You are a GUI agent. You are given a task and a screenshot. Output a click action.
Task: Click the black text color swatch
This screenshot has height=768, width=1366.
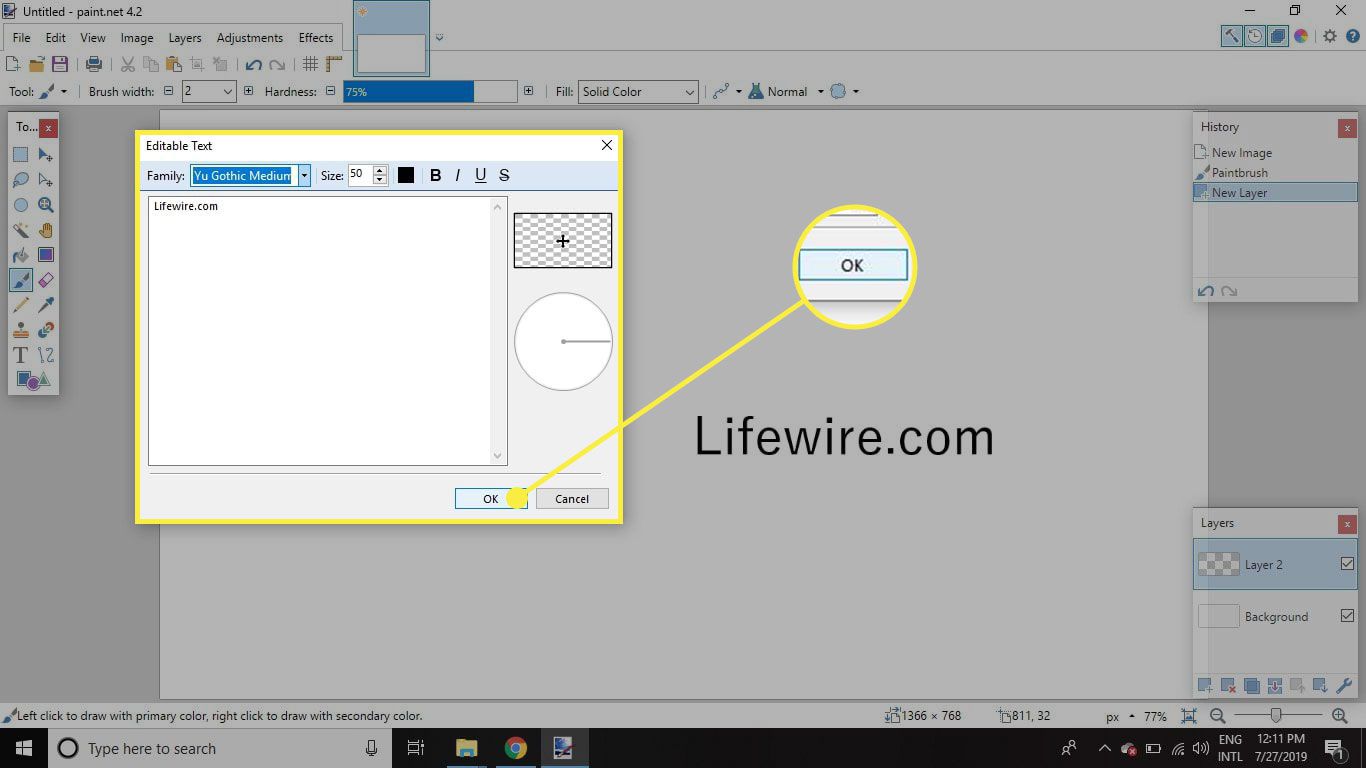[406, 175]
